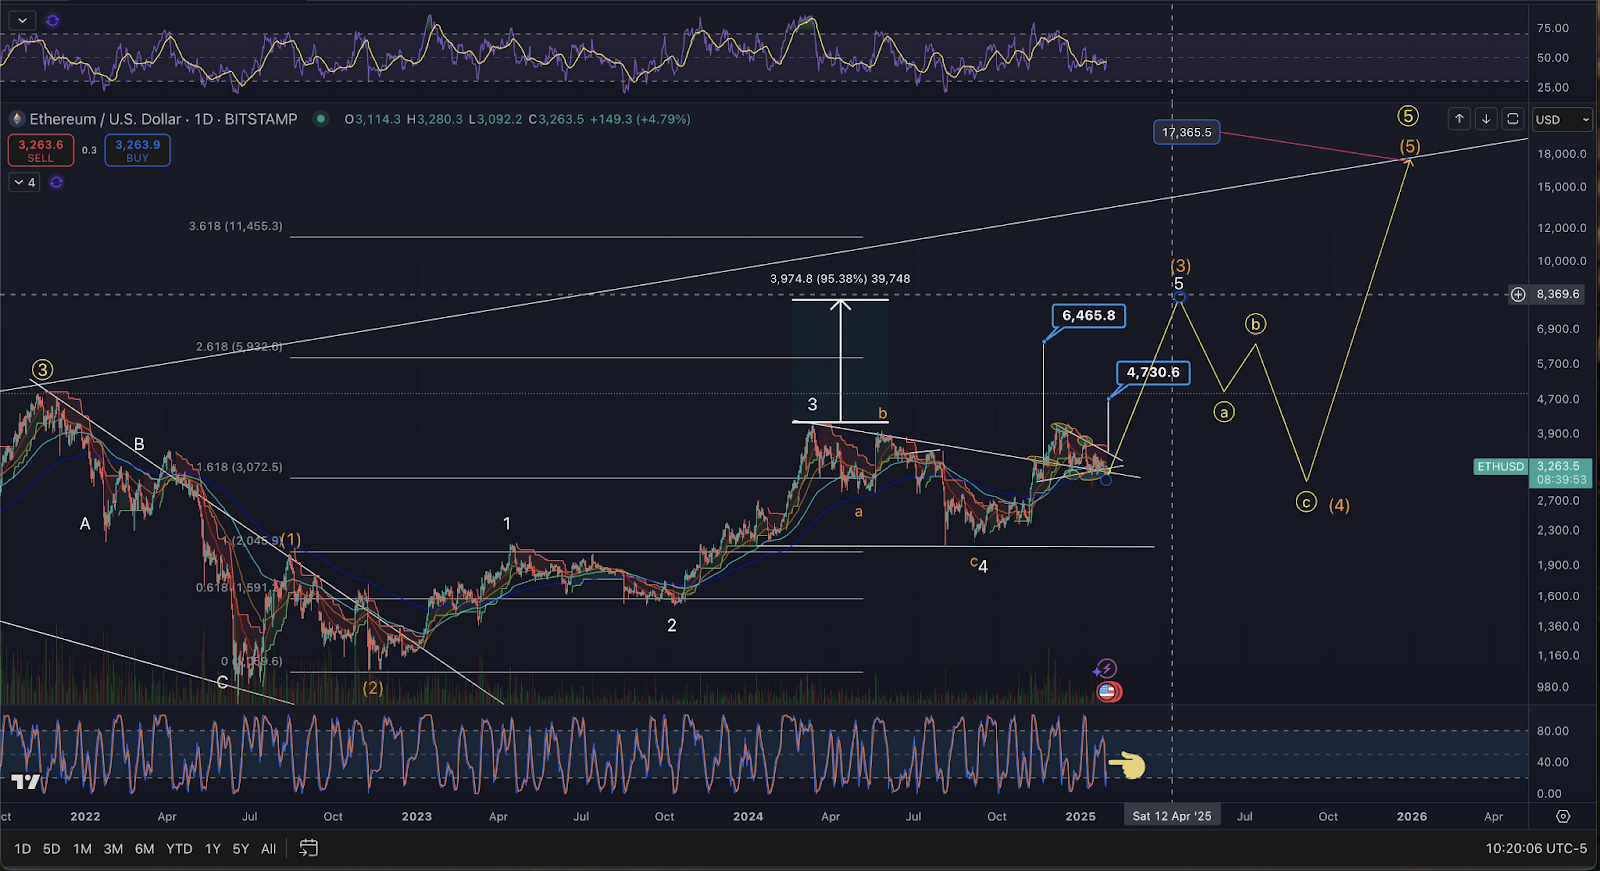1600x871 pixels.
Task: Select the 4,730.6 price callout
Action: point(1153,372)
